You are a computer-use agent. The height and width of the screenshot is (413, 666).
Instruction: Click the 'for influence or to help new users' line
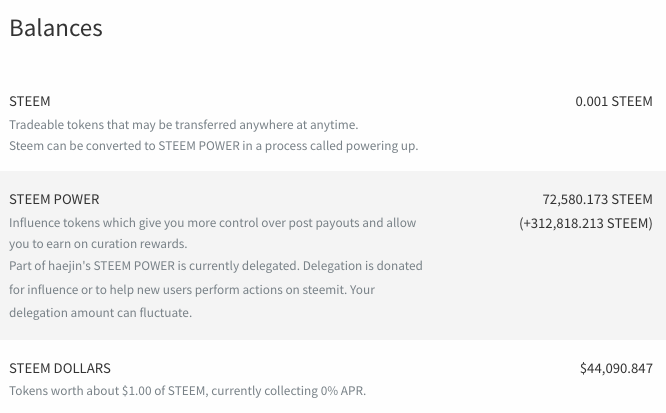192,290
